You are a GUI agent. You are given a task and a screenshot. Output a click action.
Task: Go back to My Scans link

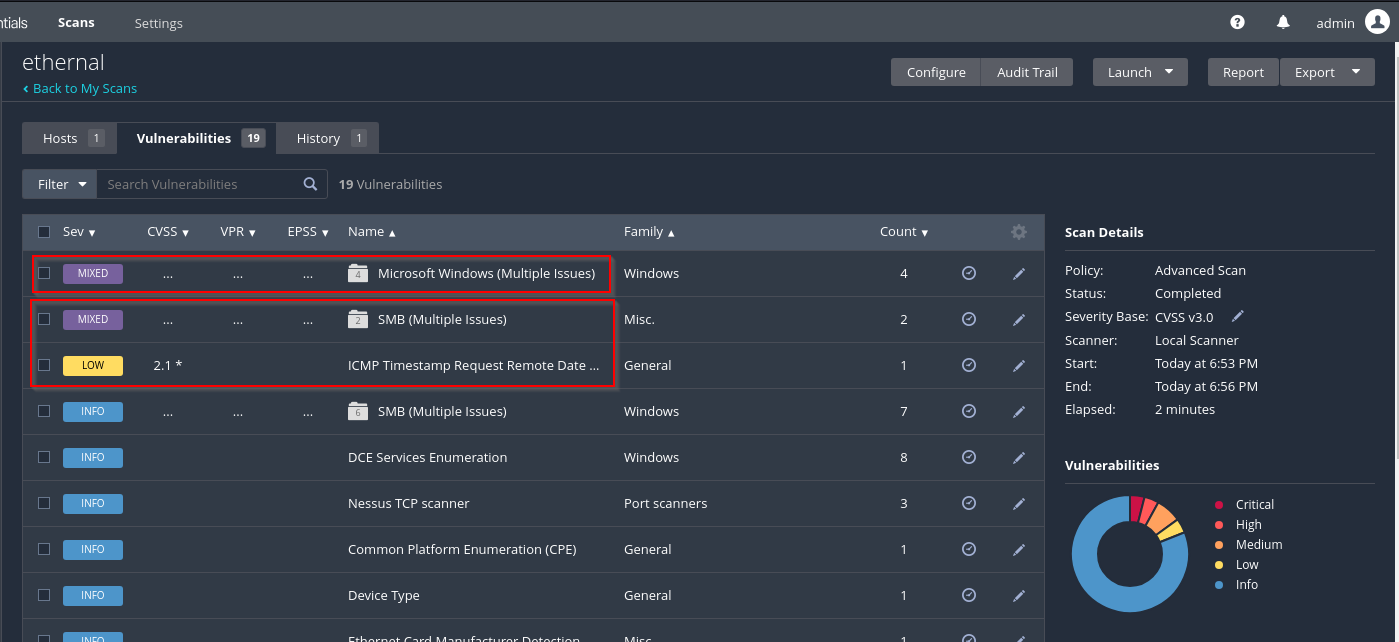pos(80,88)
